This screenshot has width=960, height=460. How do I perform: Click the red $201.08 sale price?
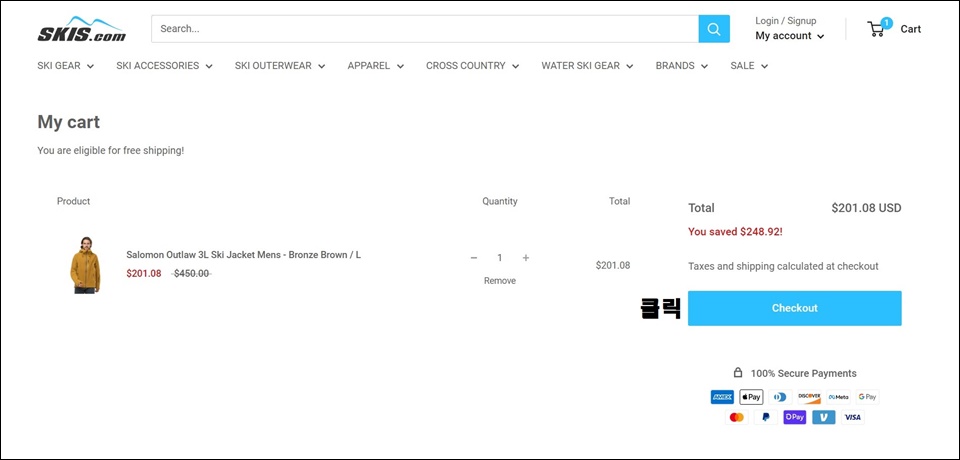[144, 274]
